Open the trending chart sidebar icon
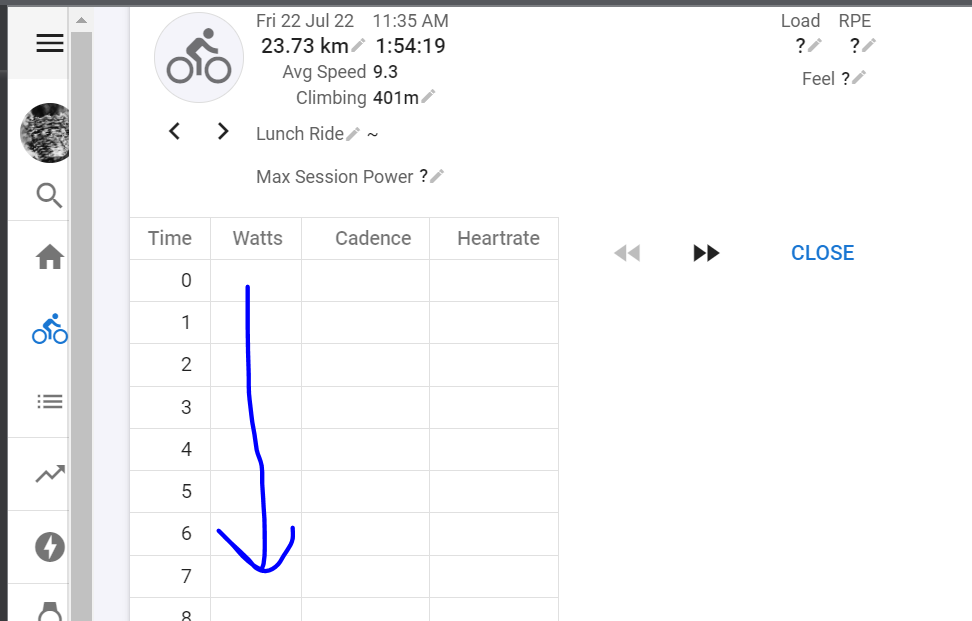972x621 pixels. [50, 474]
